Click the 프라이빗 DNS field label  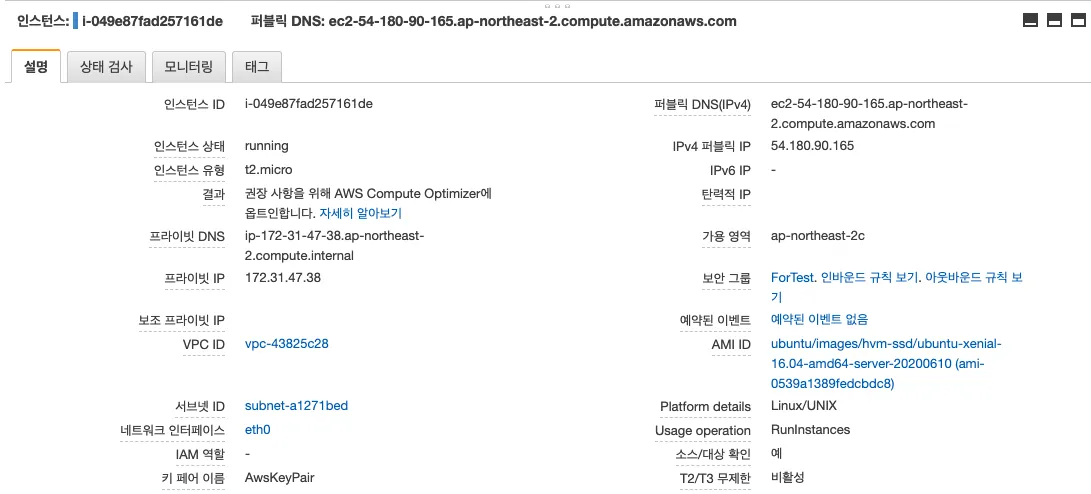pos(187,237)
